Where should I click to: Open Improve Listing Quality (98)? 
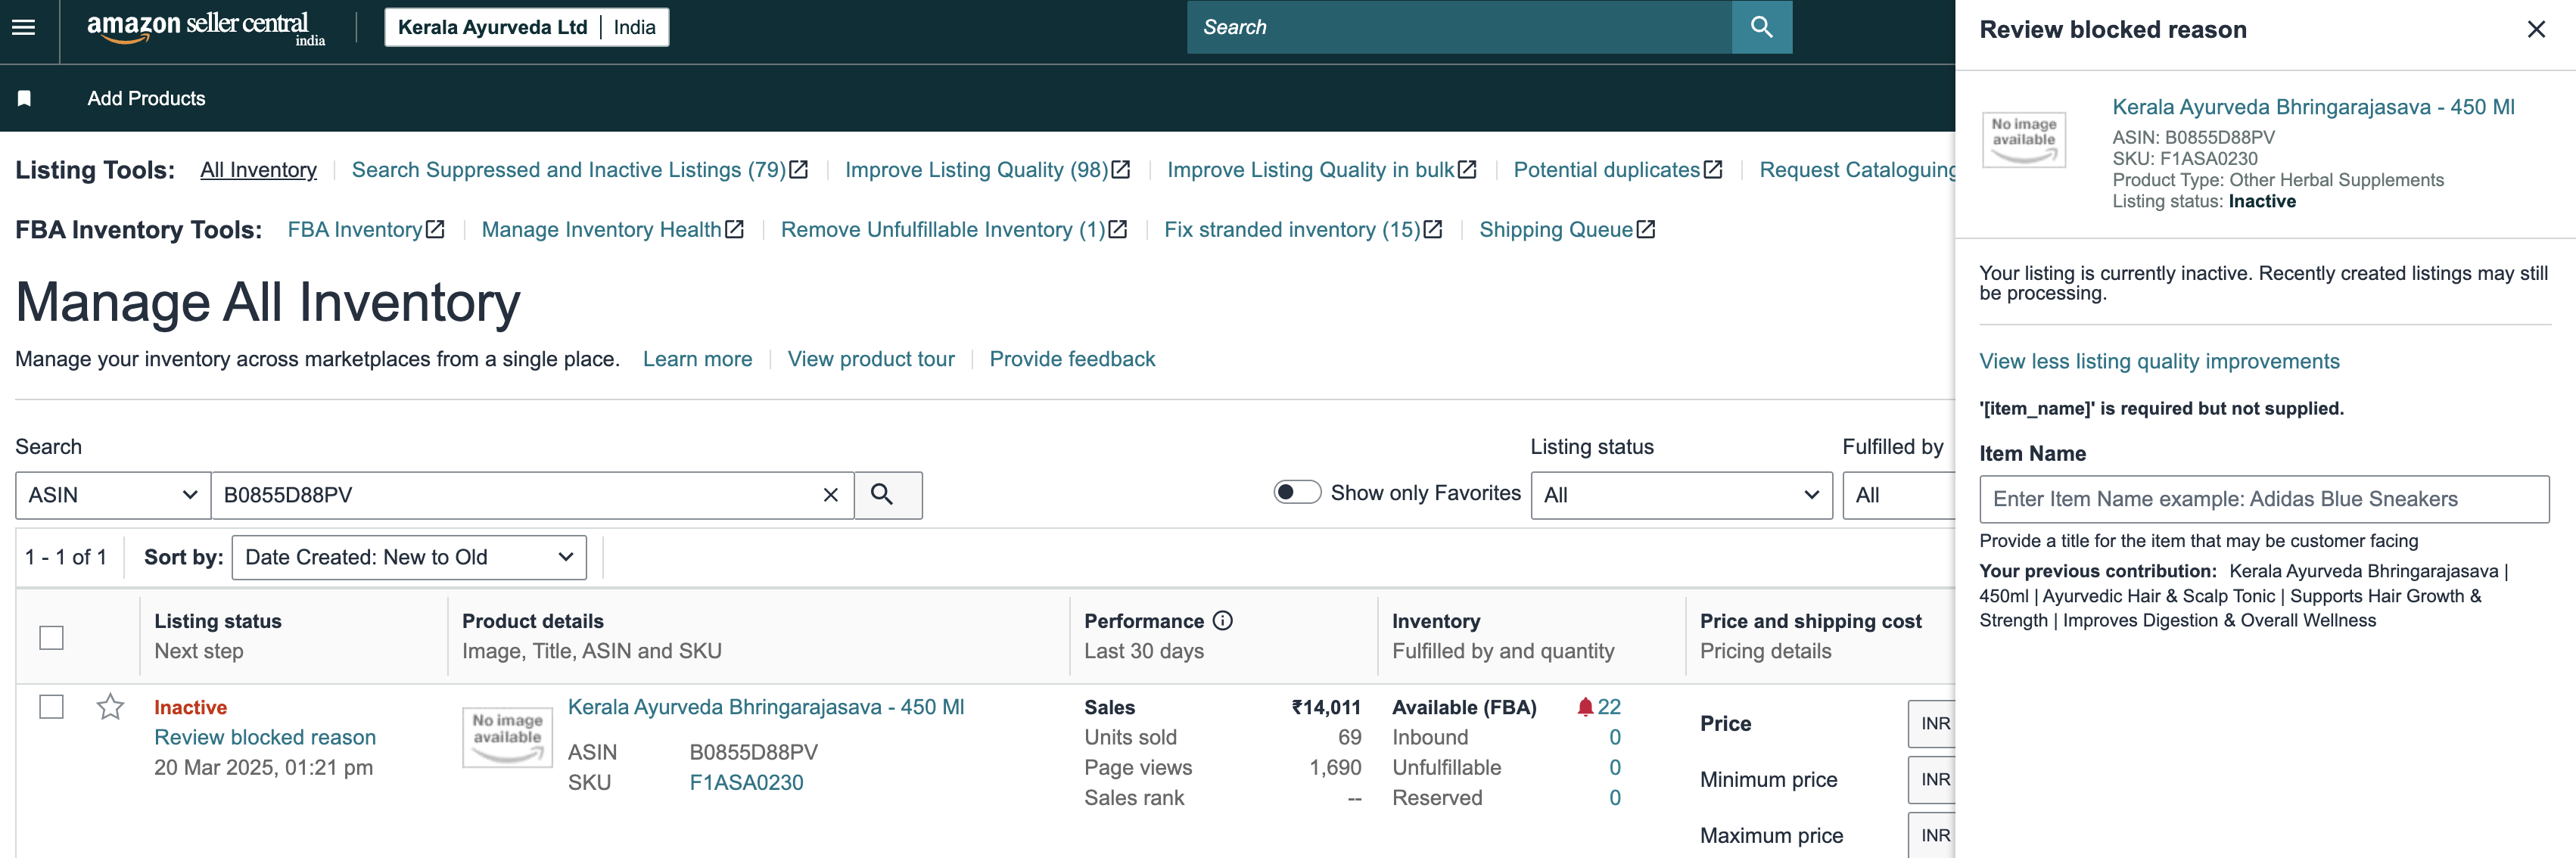987,170
